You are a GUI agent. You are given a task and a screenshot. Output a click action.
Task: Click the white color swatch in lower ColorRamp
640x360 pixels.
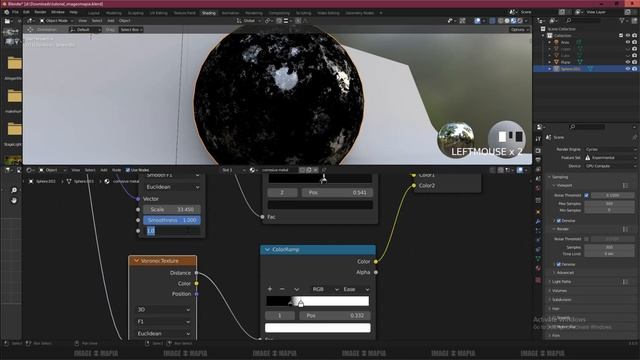coord(318,328)
